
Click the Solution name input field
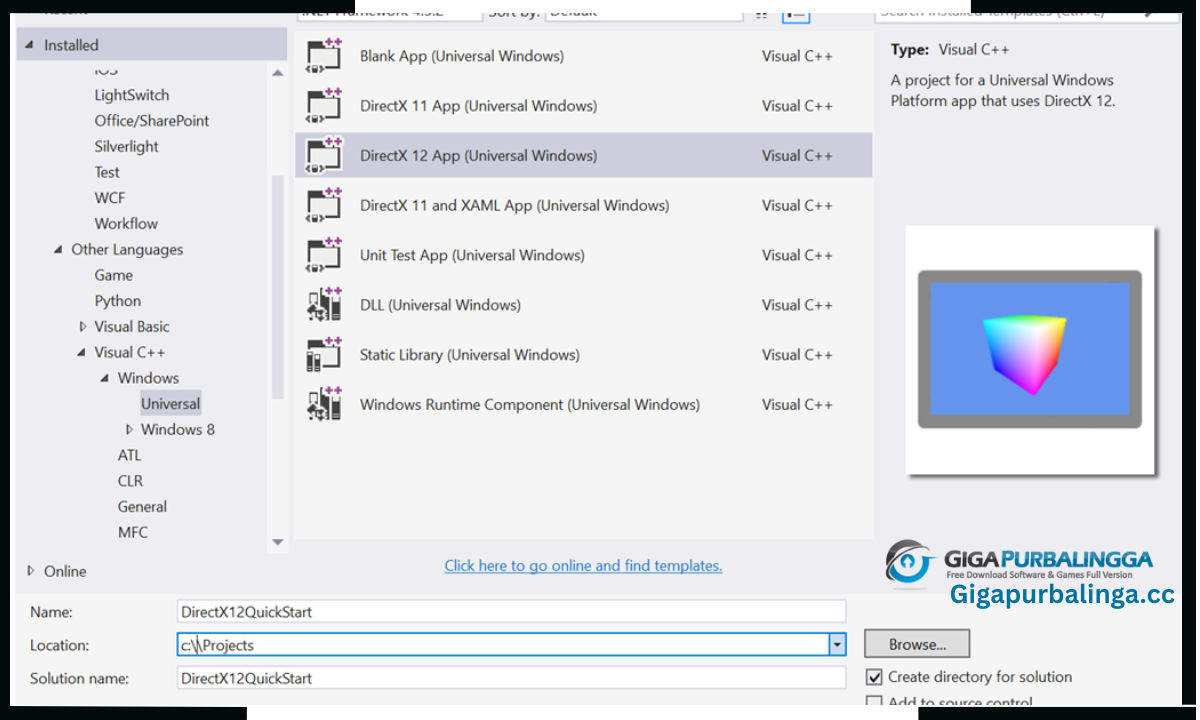tap(511, 678)
